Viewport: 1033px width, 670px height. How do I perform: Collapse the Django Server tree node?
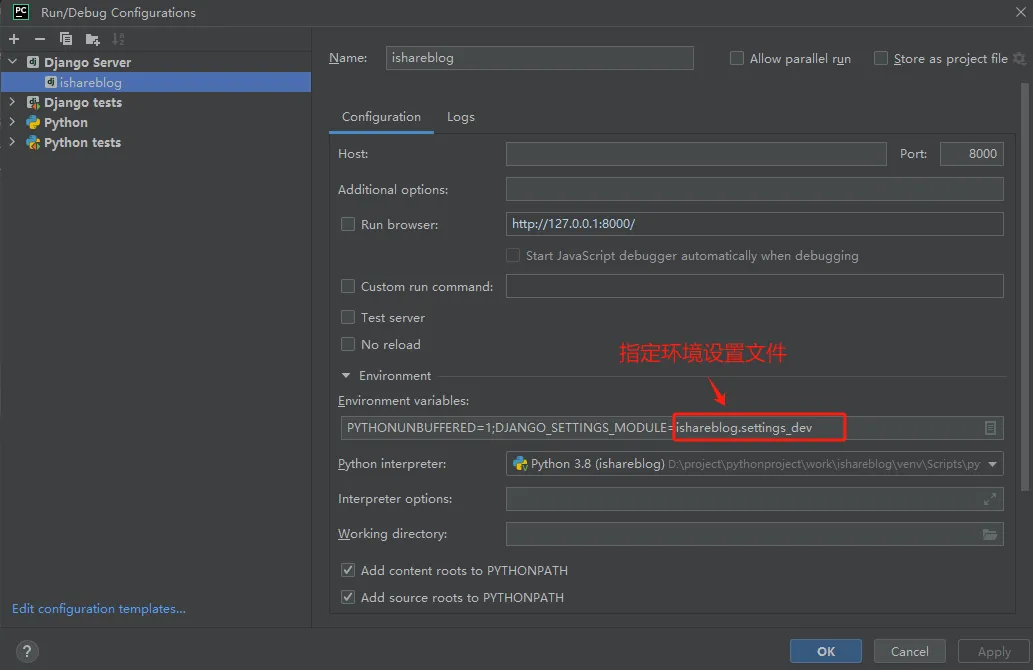pos(12,62)
